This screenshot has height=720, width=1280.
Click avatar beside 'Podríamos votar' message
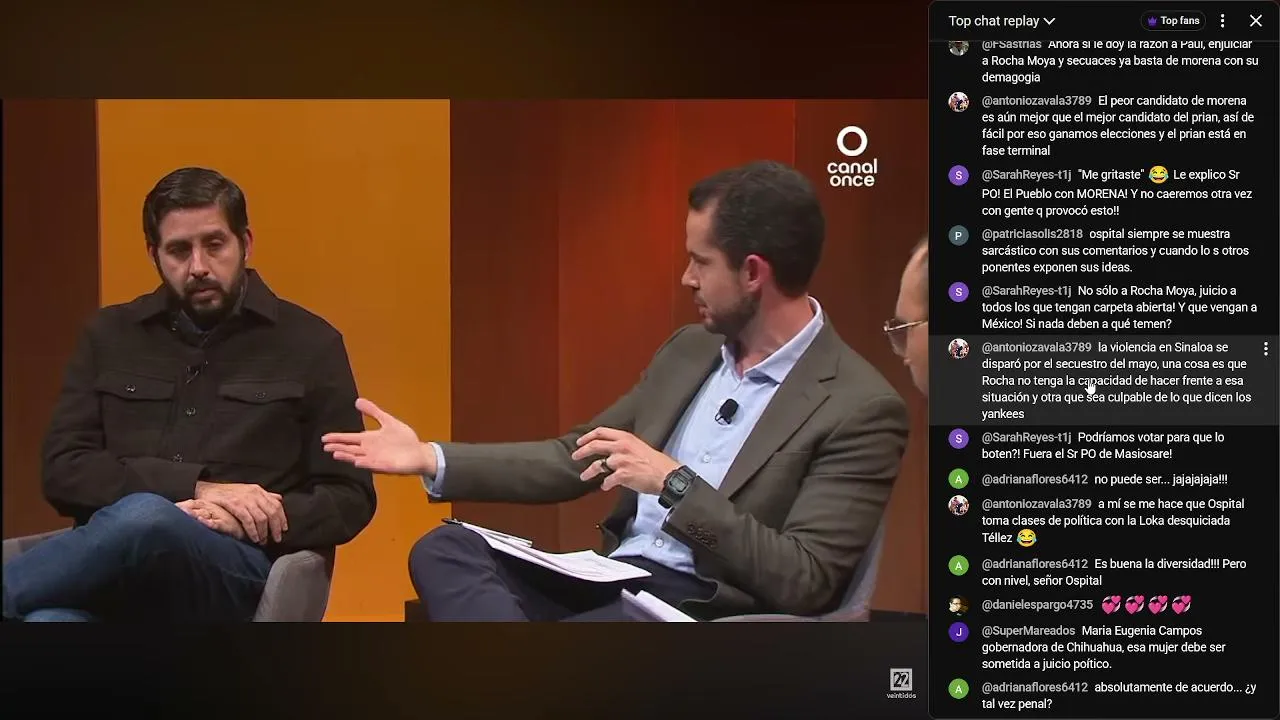pos(959,439)
